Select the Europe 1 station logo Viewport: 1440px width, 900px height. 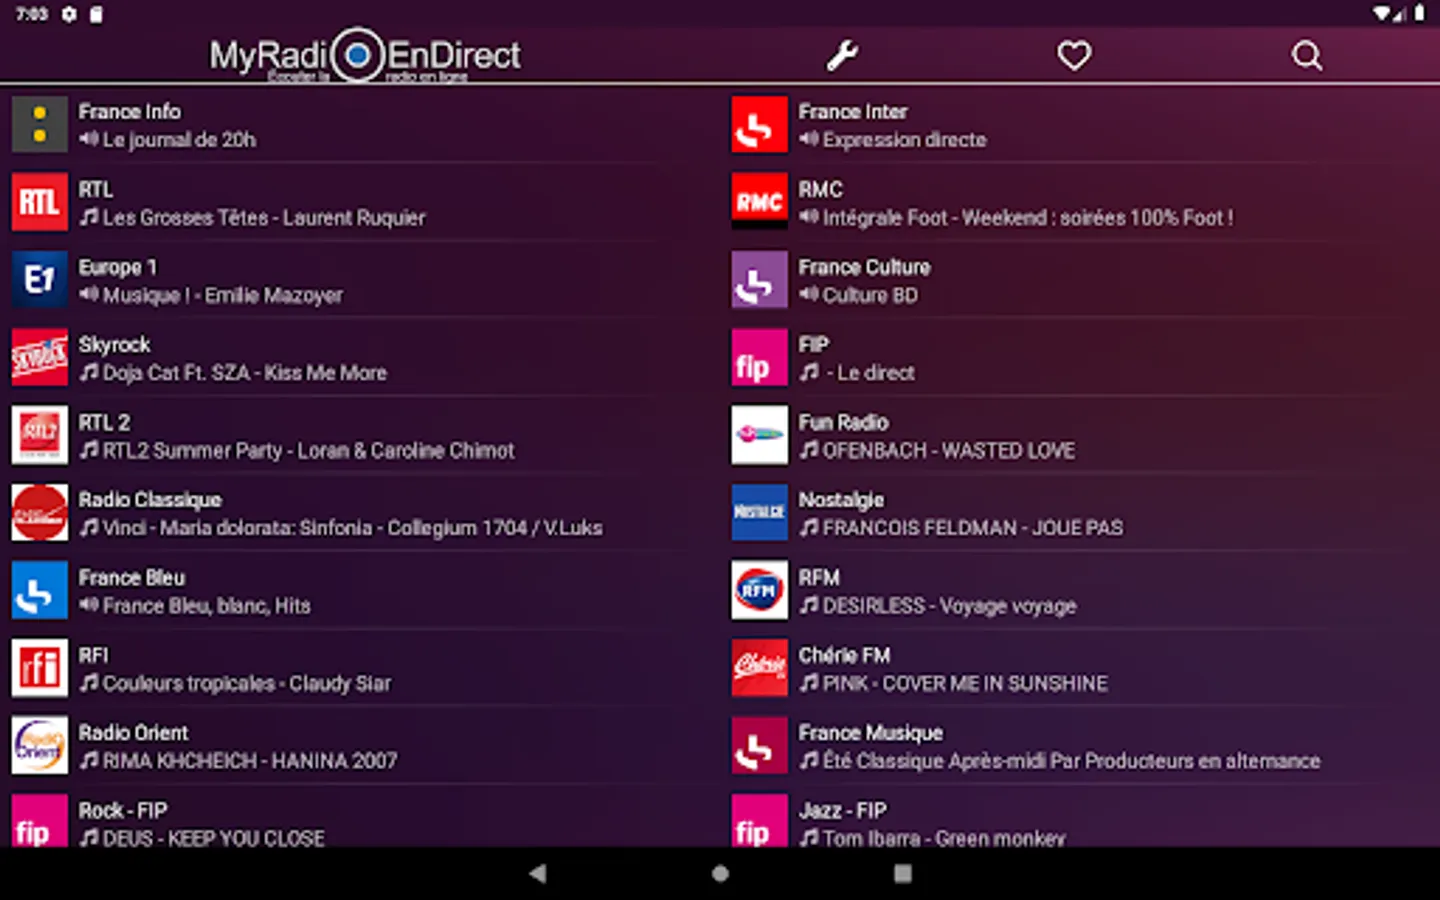pyautogui.click(x=40, y=279)
